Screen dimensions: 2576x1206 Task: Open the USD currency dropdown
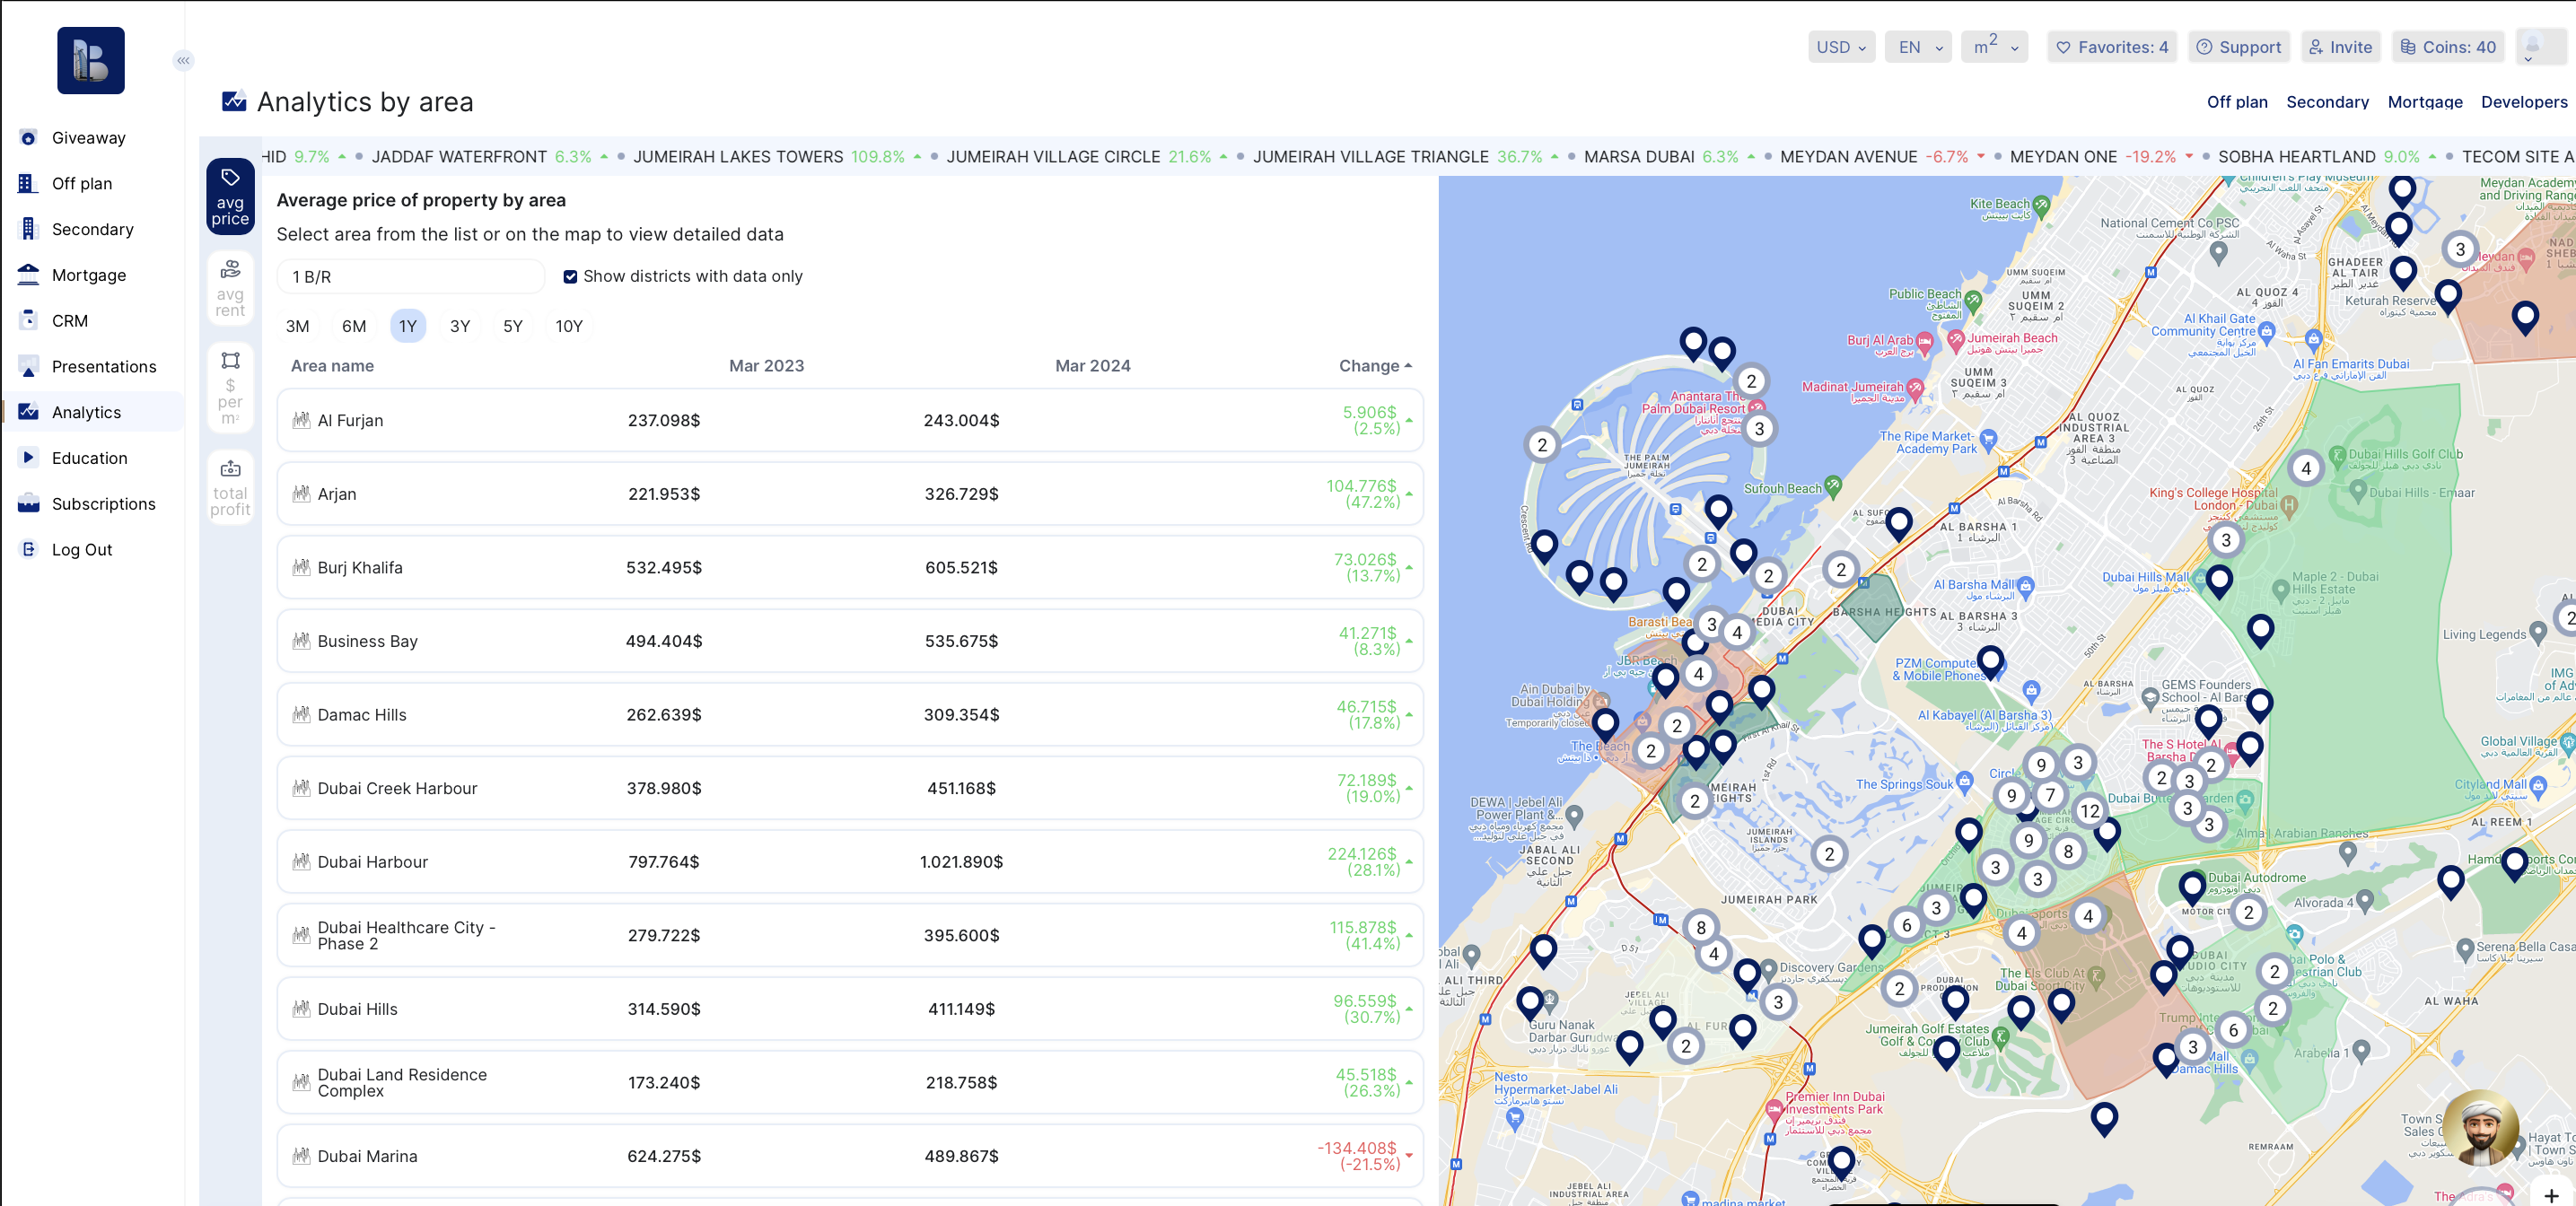tap(1840, 47)
